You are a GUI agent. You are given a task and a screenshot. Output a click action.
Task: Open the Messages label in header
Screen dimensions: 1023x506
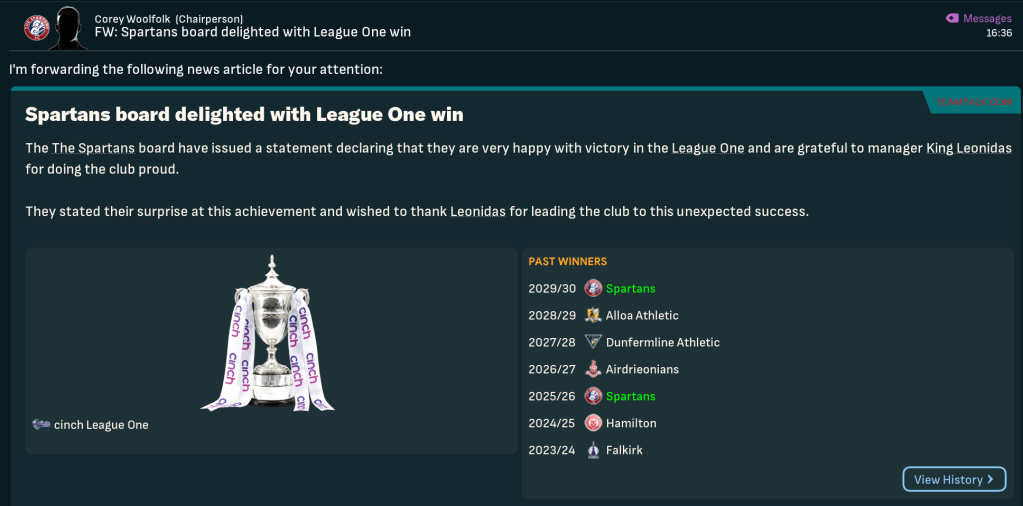click(x=987, y=18)
